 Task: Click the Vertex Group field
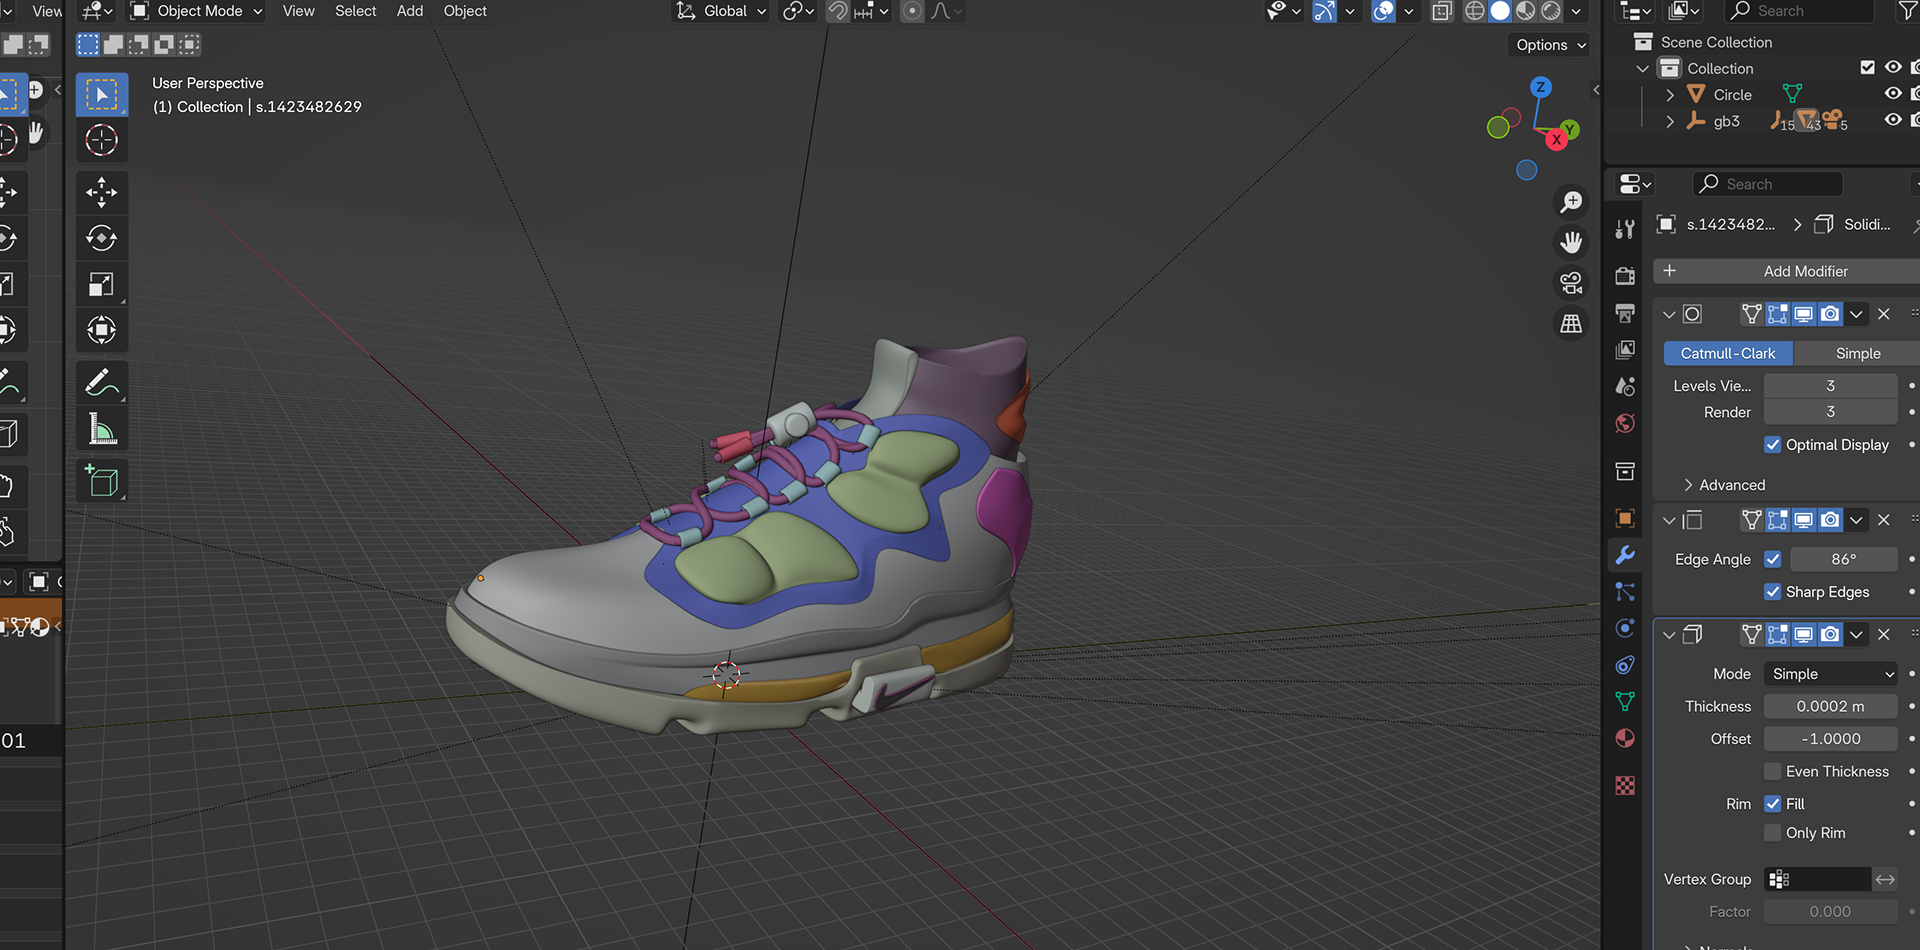[1818, 879]
